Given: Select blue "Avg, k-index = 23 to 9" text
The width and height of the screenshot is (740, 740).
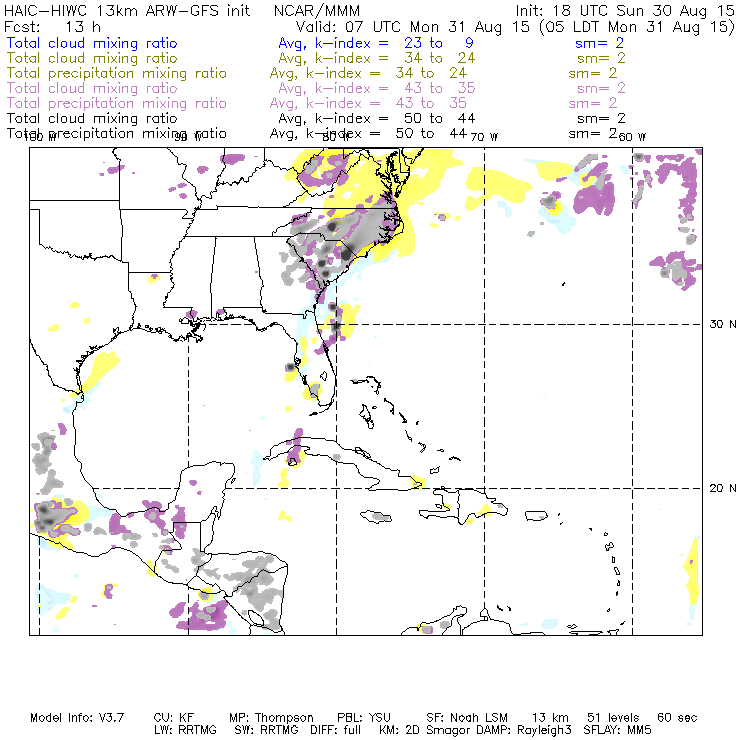Looking at the screenshot, I should (376, 43).
